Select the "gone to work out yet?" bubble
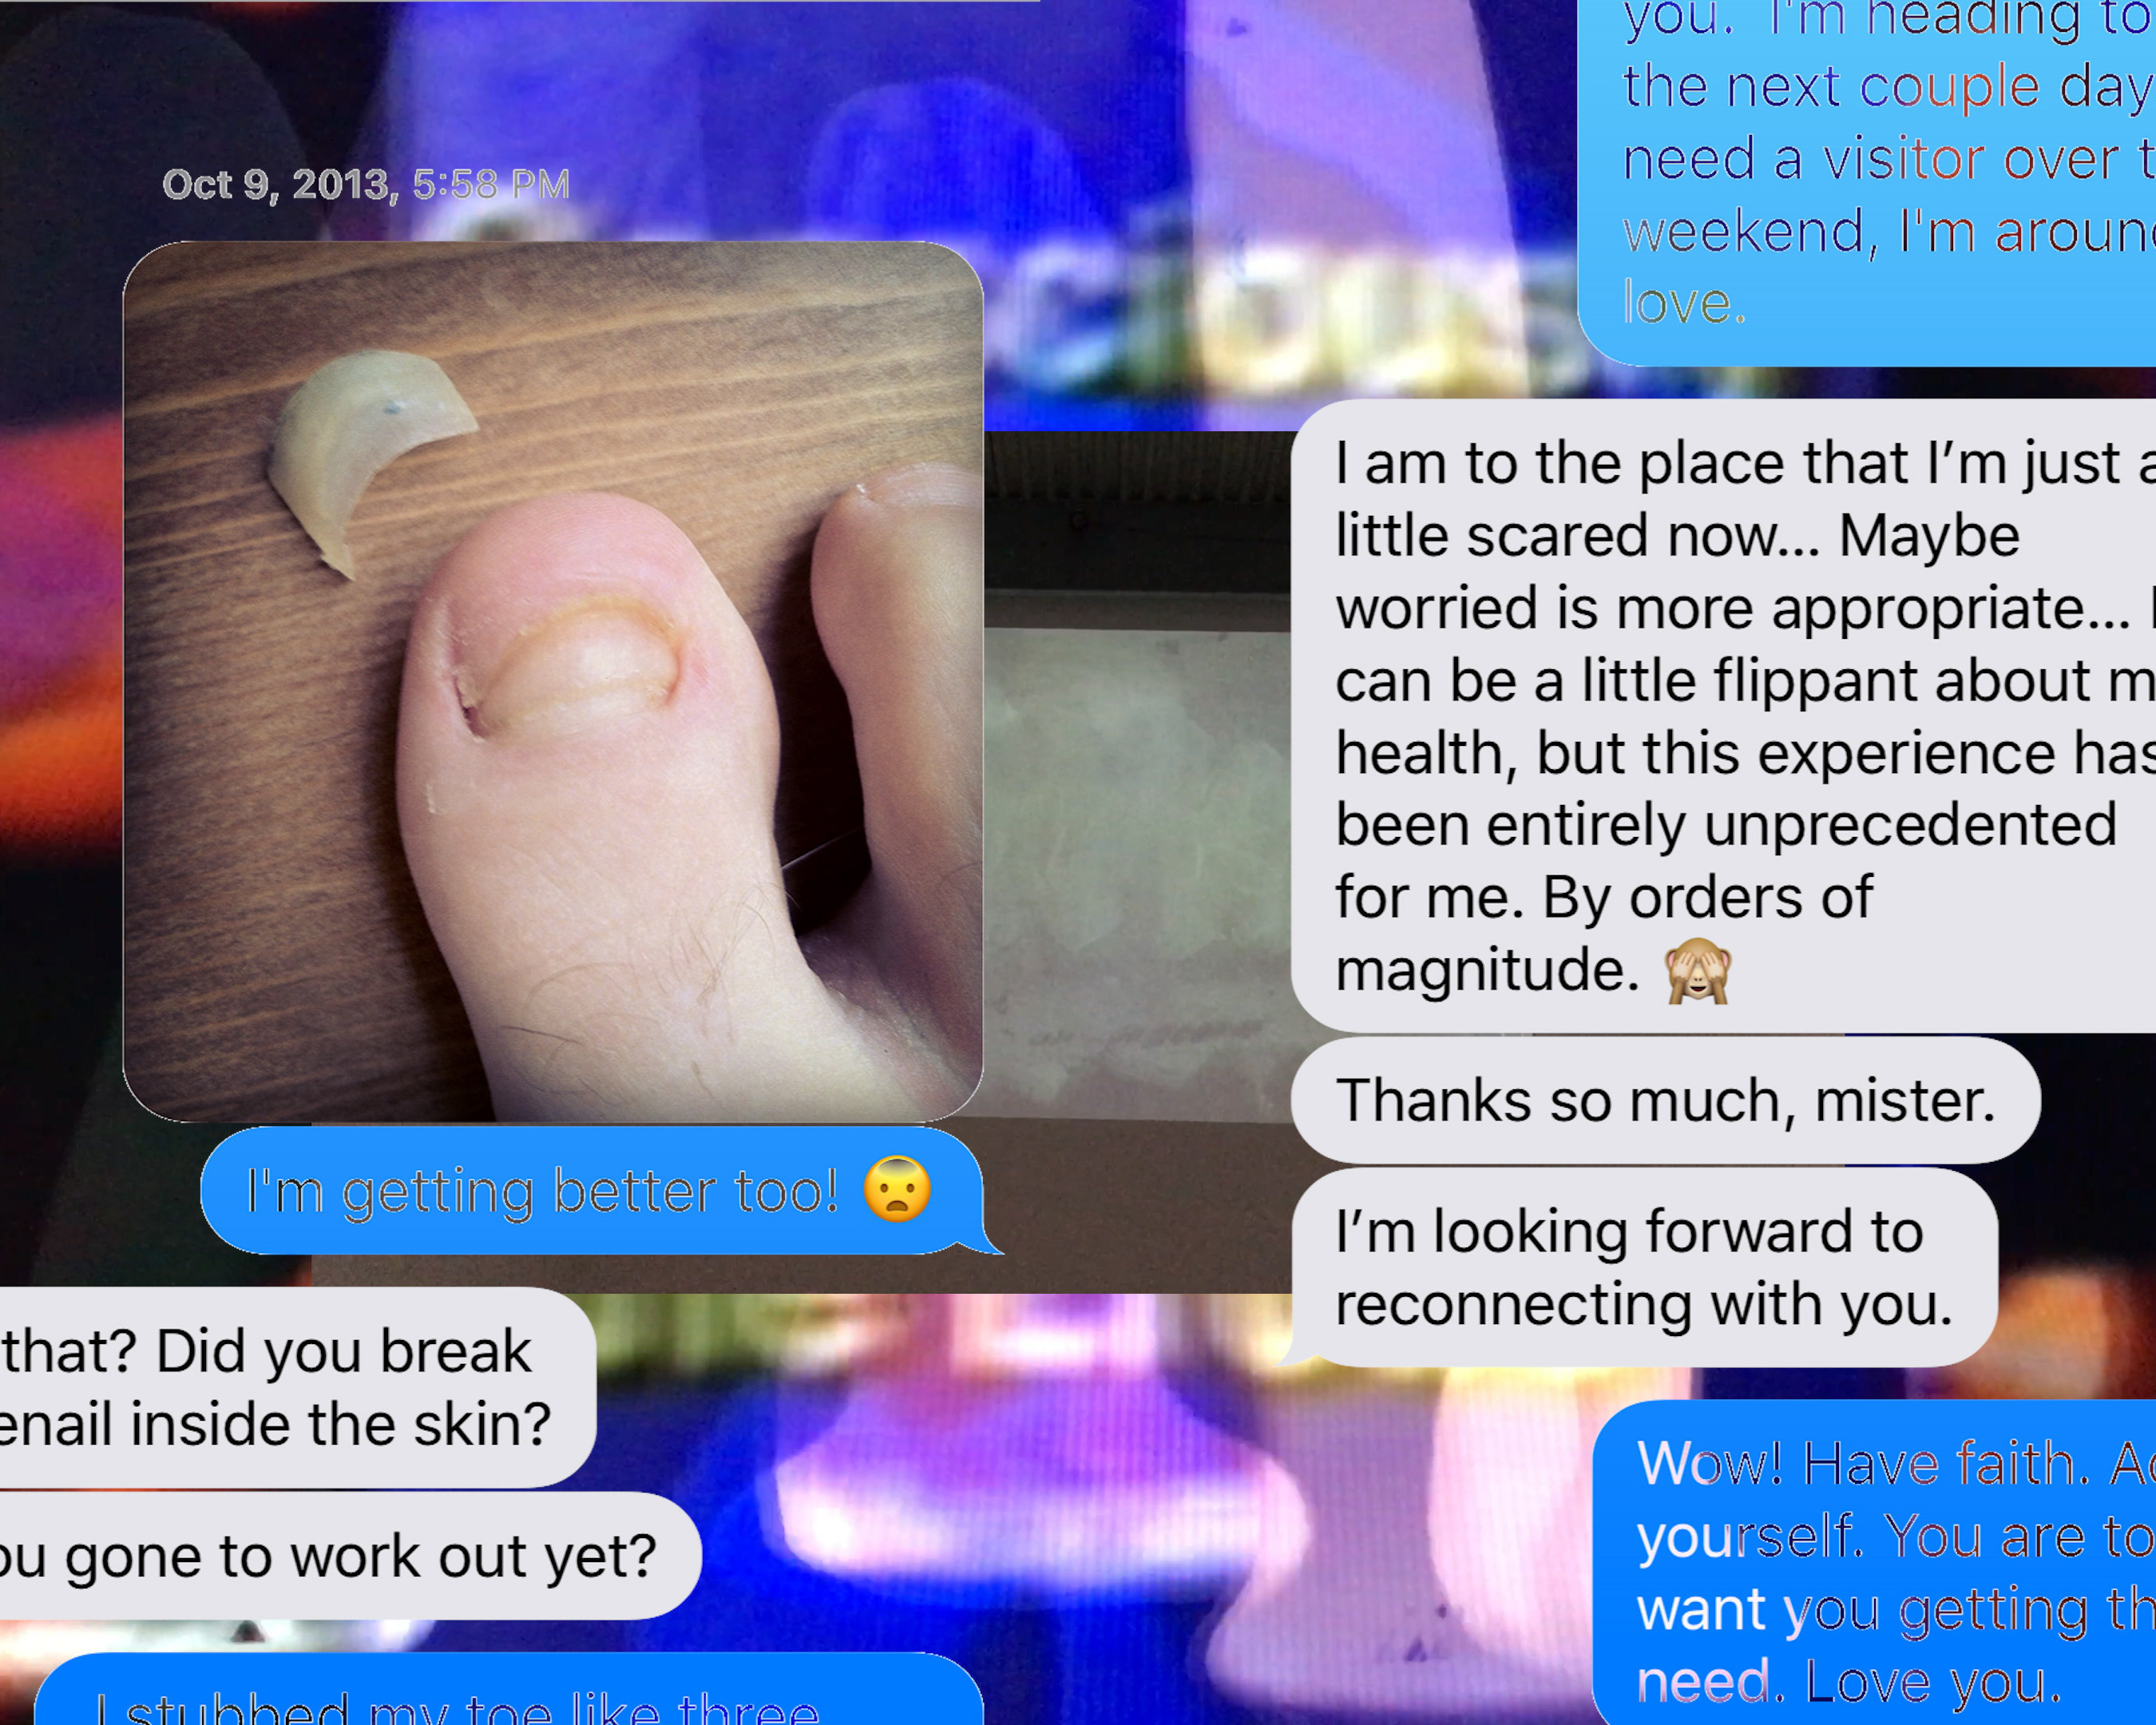This screenshot has height=1725, width=2156. [350, 1556]
